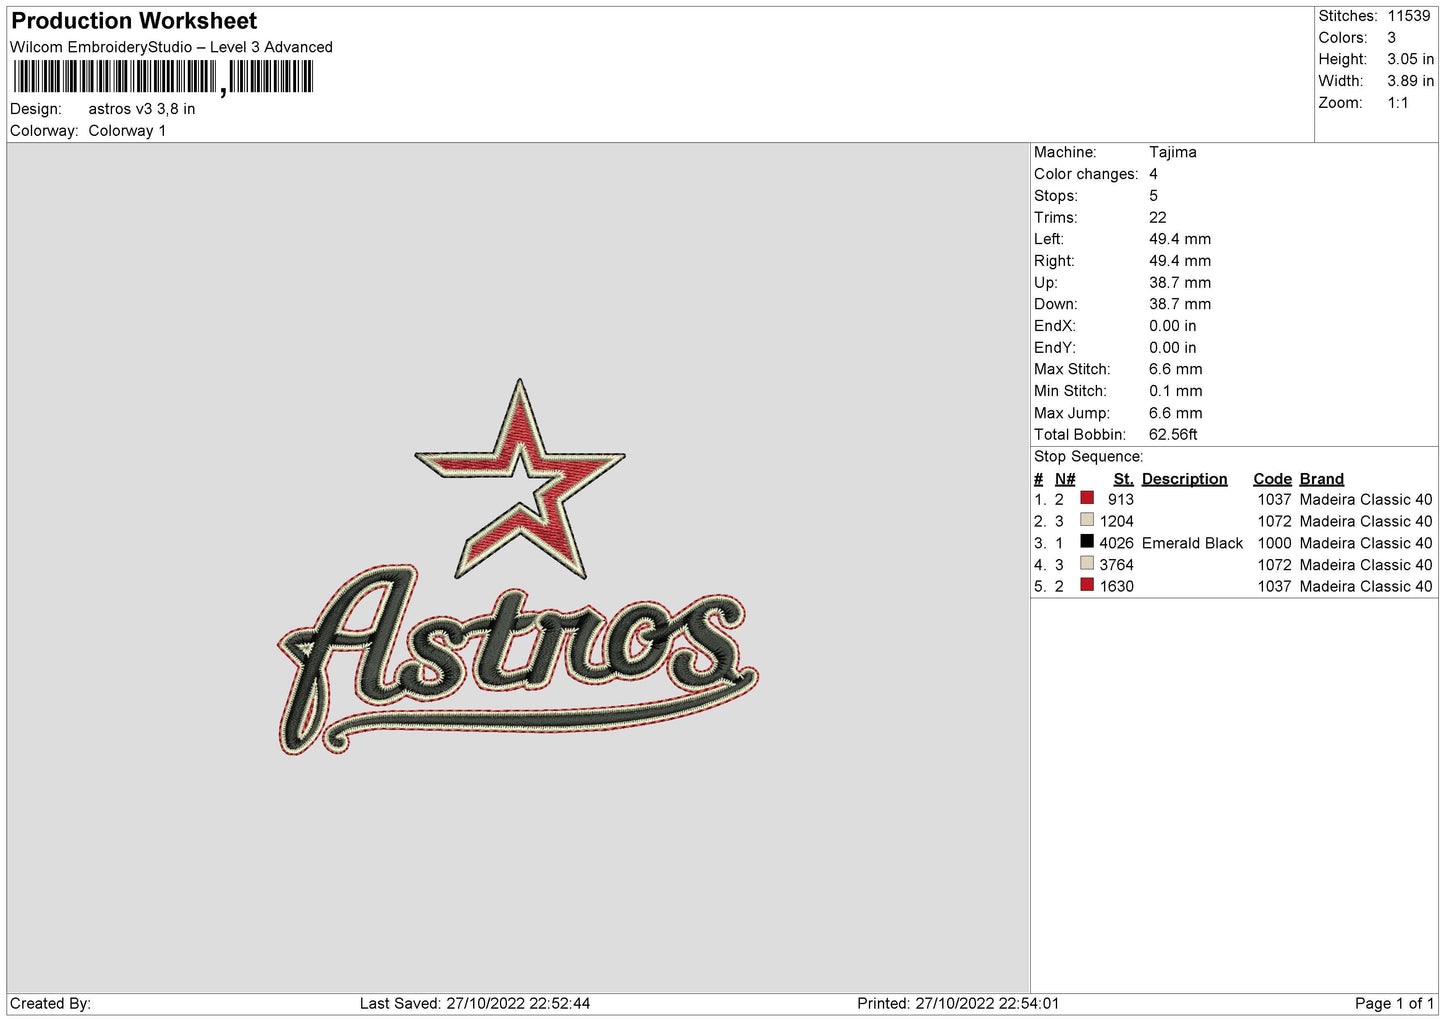Click the 'Colorway 1' value
The width and height of the screenshot is (1445, 1021).
[x=127, y=131]
